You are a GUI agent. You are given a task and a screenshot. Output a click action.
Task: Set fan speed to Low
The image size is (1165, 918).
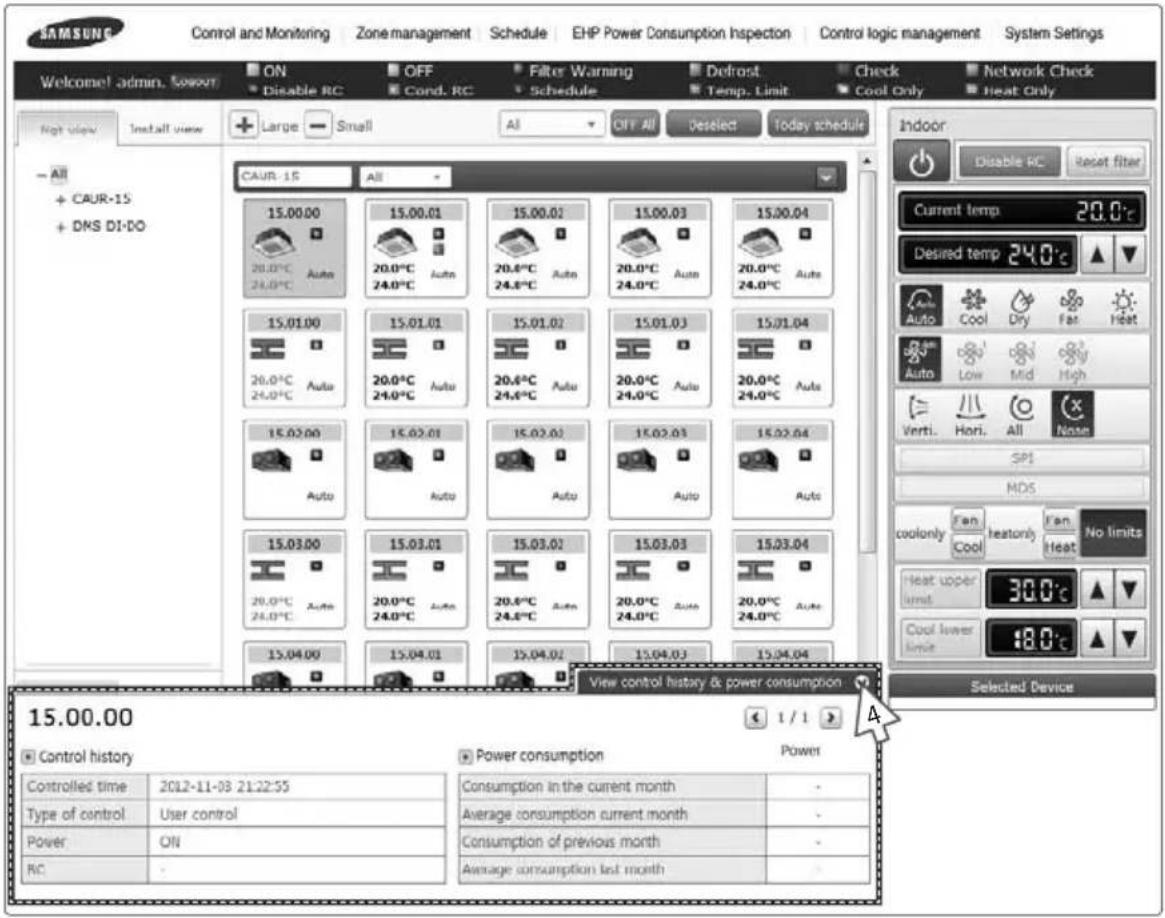point(970,361)
